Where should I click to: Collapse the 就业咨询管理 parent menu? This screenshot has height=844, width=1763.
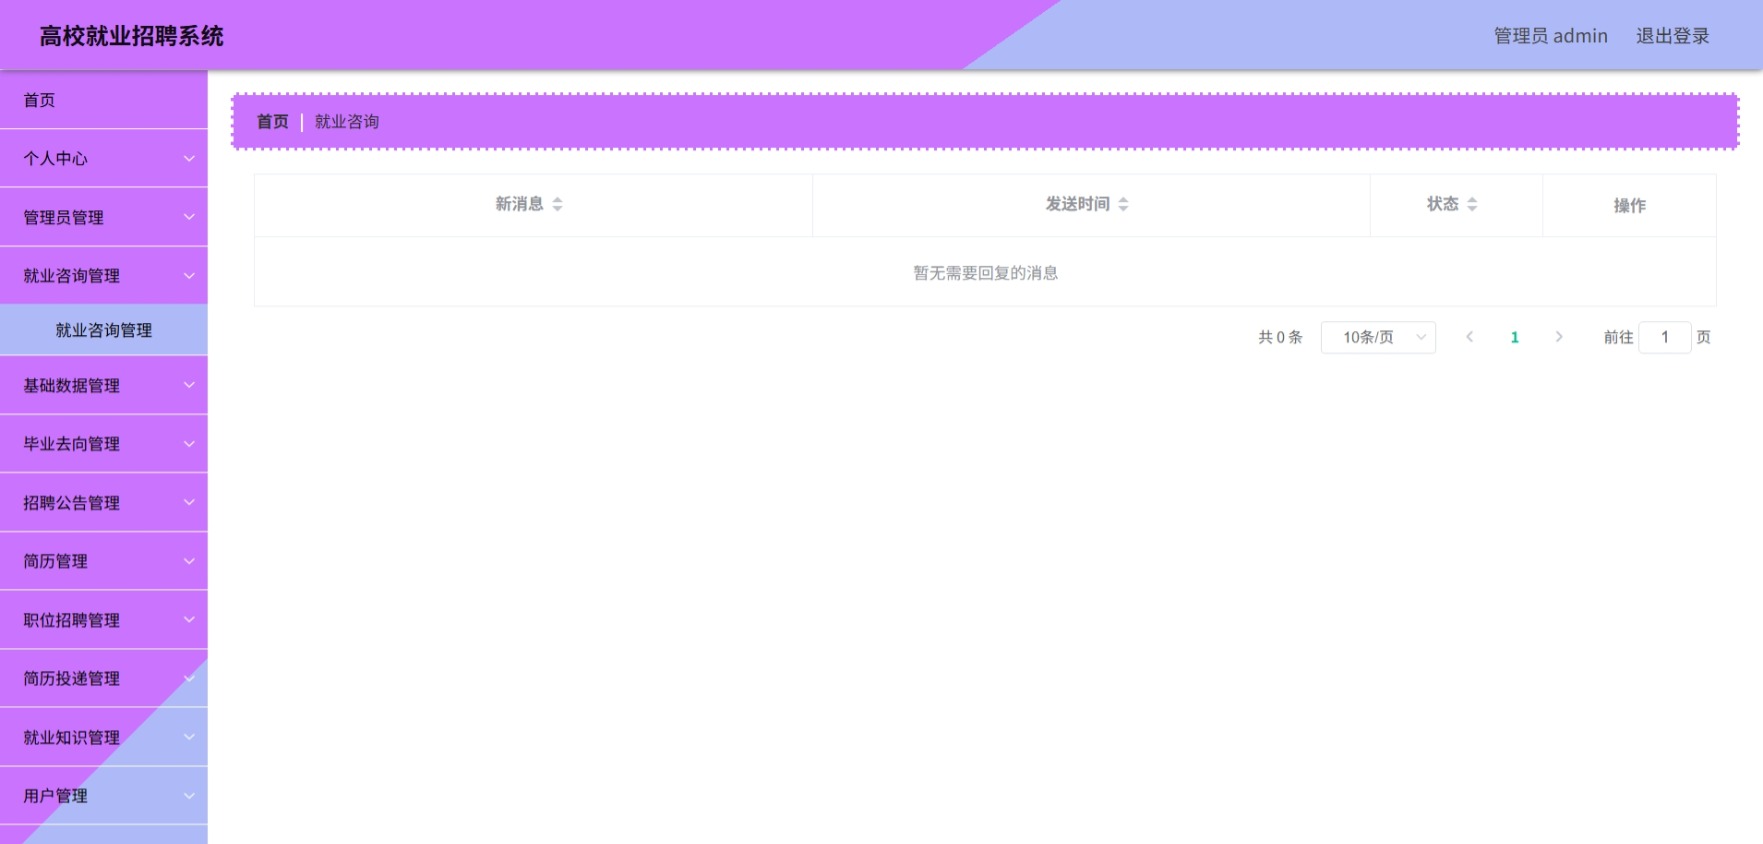[104, 276]
